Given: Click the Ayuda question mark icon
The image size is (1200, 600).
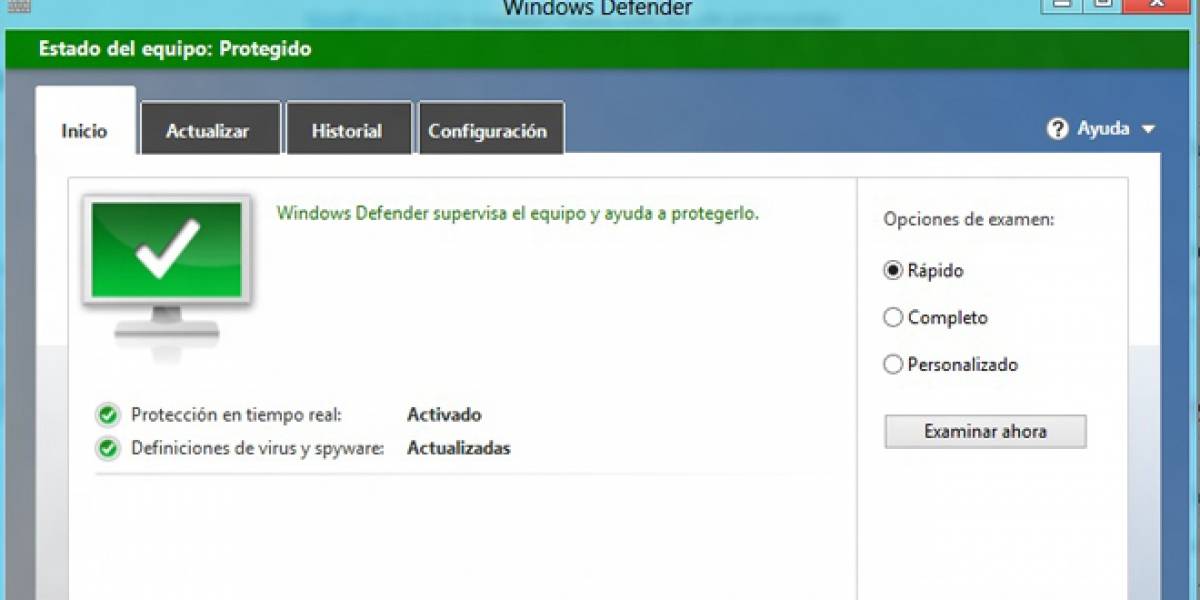Looking at the screenshot, I should (1058, 129).
